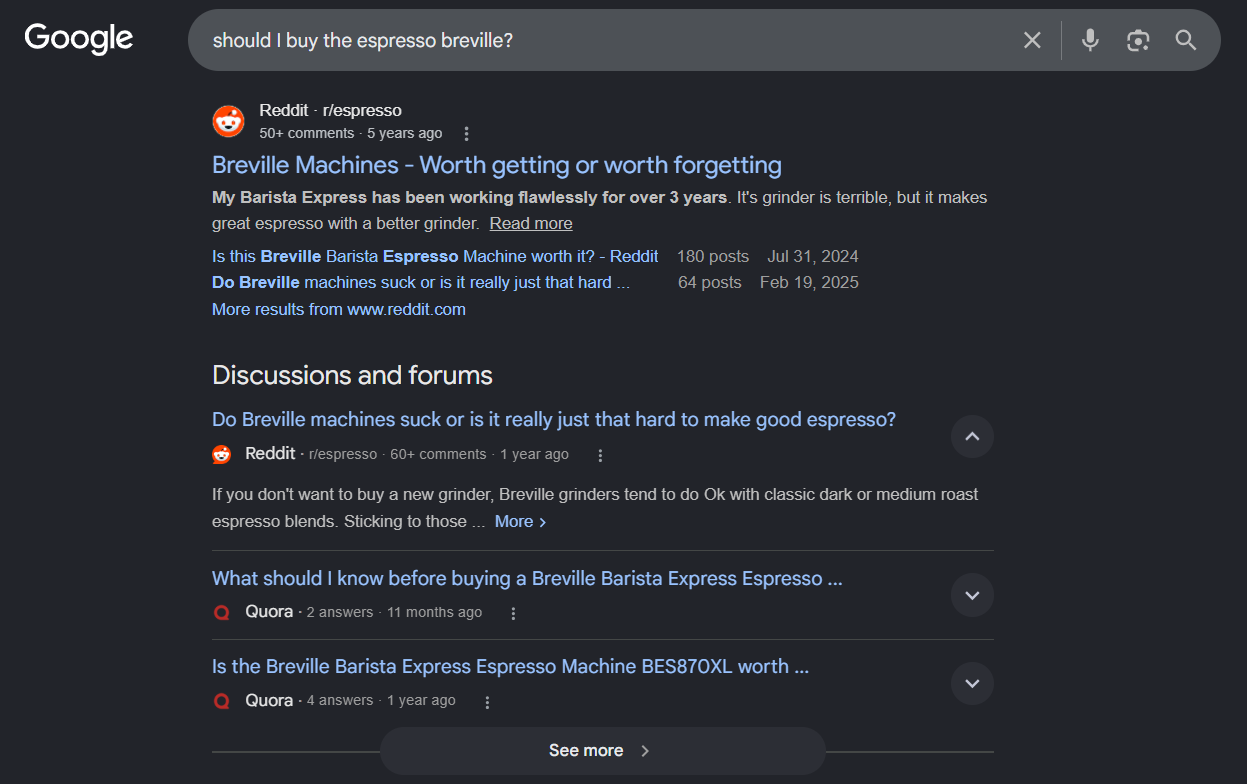Open options menu beside Quora '4 answers'

(x=487, y=702)
